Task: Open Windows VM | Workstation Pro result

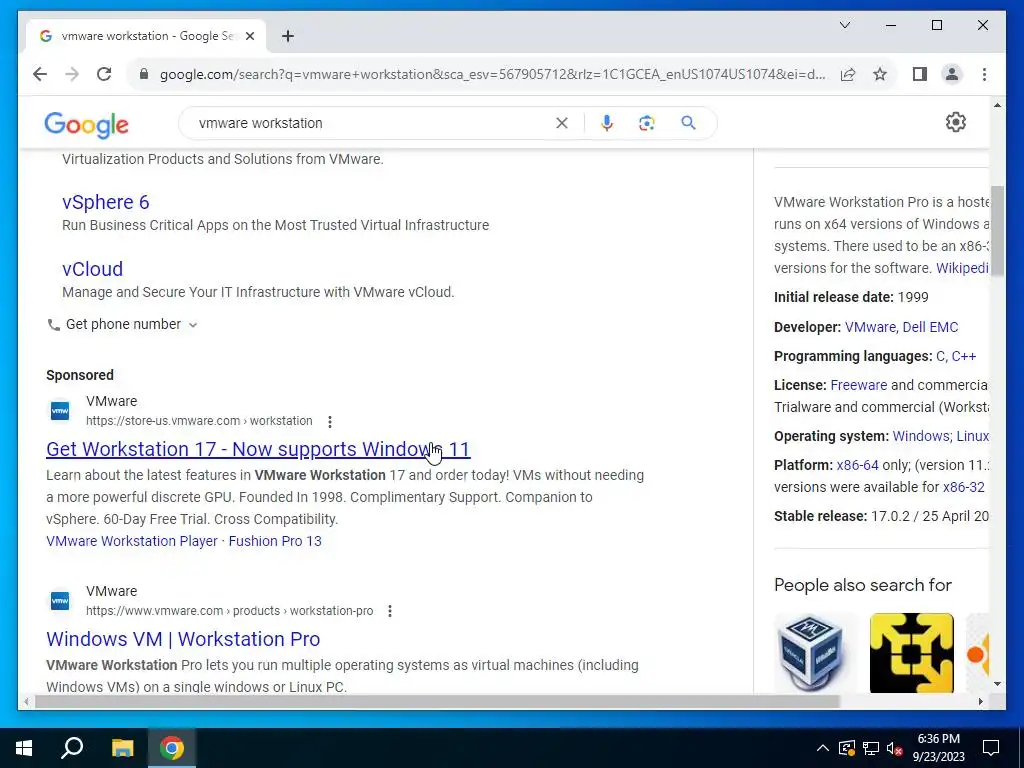Action: (183, 639)
